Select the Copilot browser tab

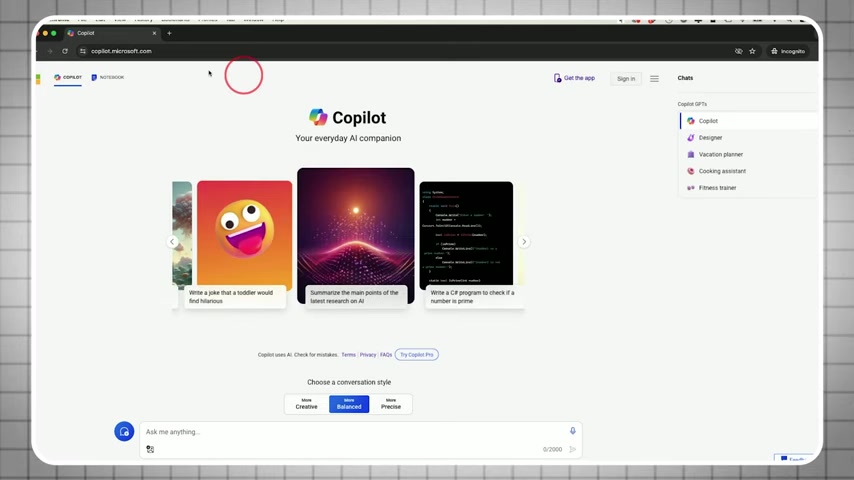(x=112, y=33)
